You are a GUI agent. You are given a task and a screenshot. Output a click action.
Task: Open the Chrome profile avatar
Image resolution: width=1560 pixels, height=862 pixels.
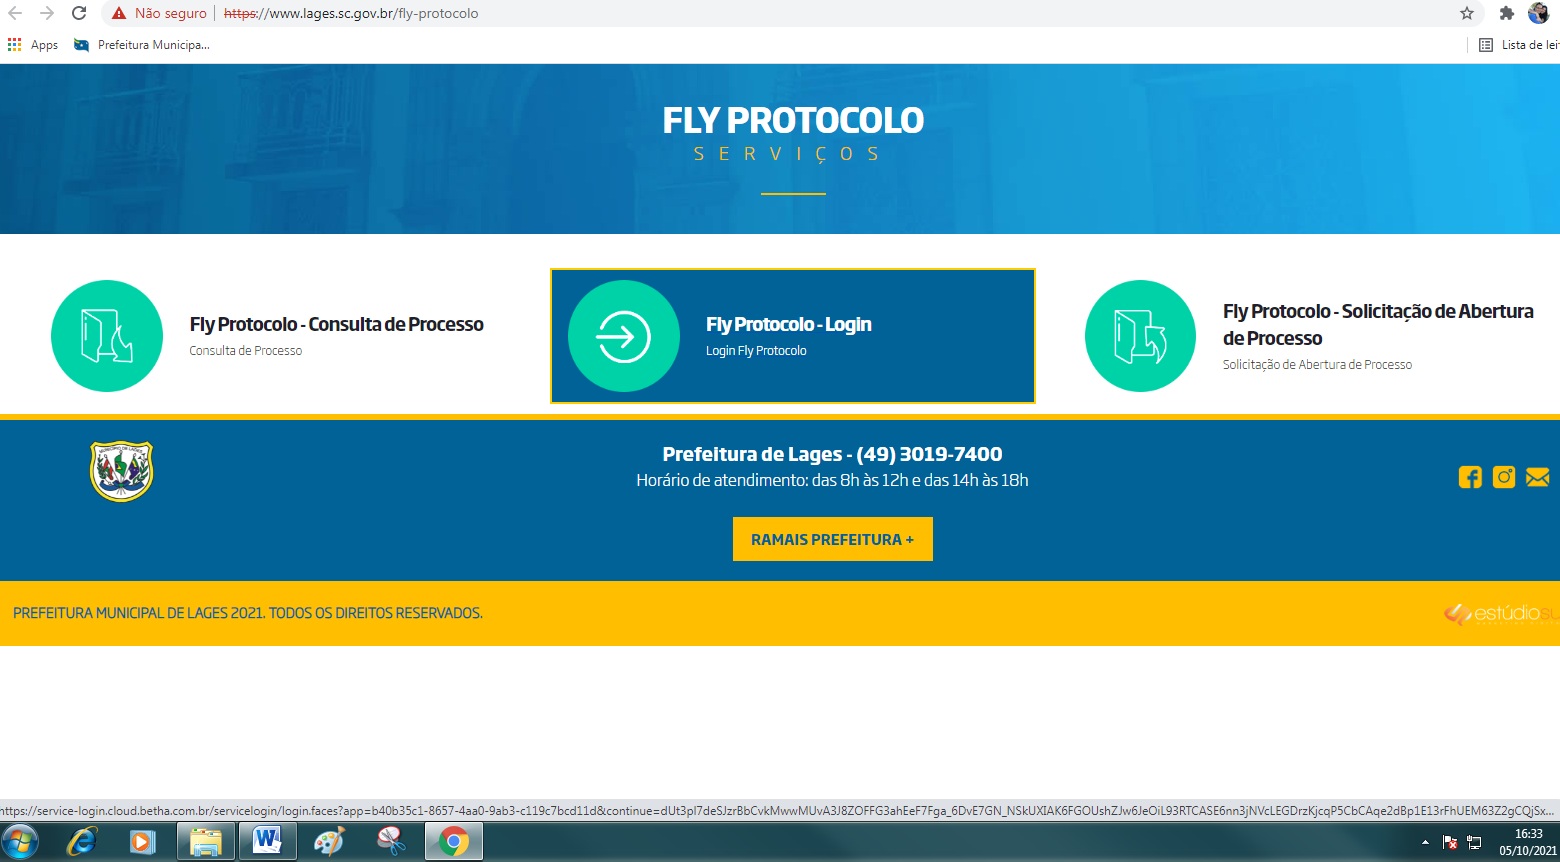pyautogui.click(x=1540, y=14)
